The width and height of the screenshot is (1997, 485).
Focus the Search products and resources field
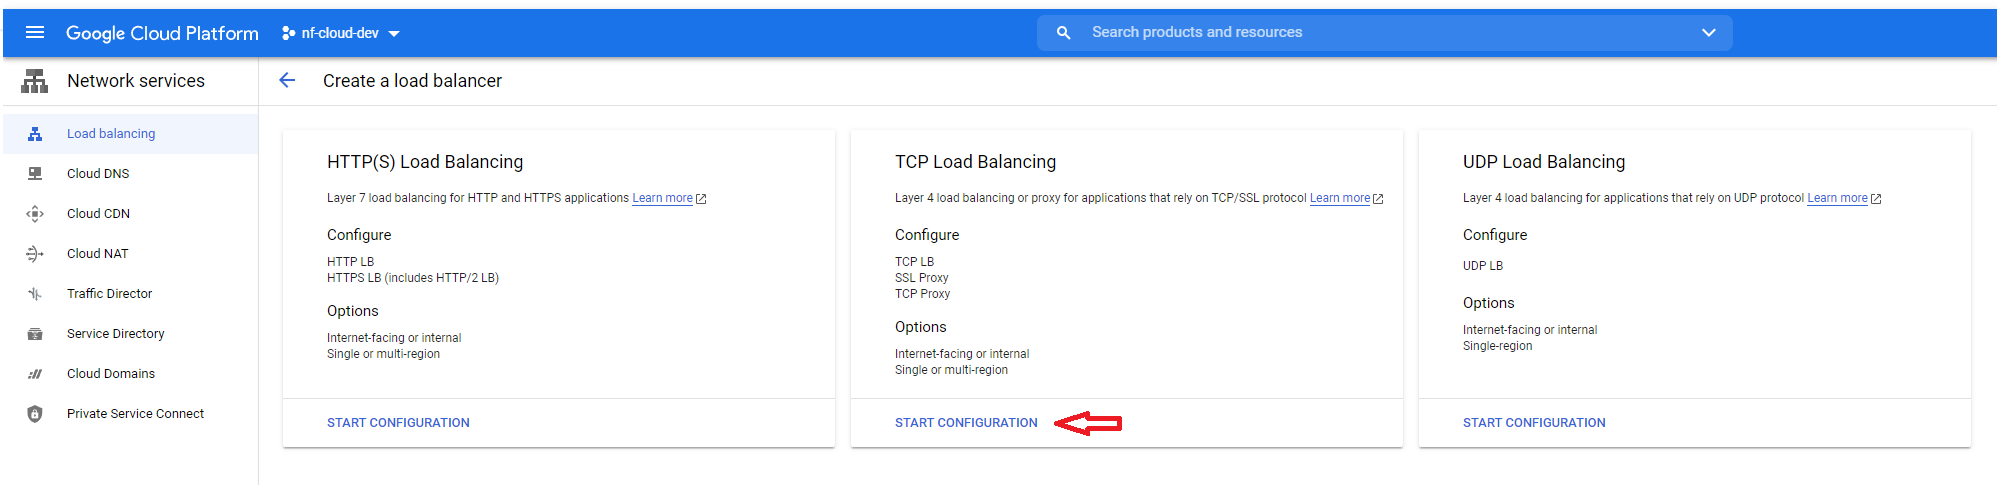coord(1385,33)
